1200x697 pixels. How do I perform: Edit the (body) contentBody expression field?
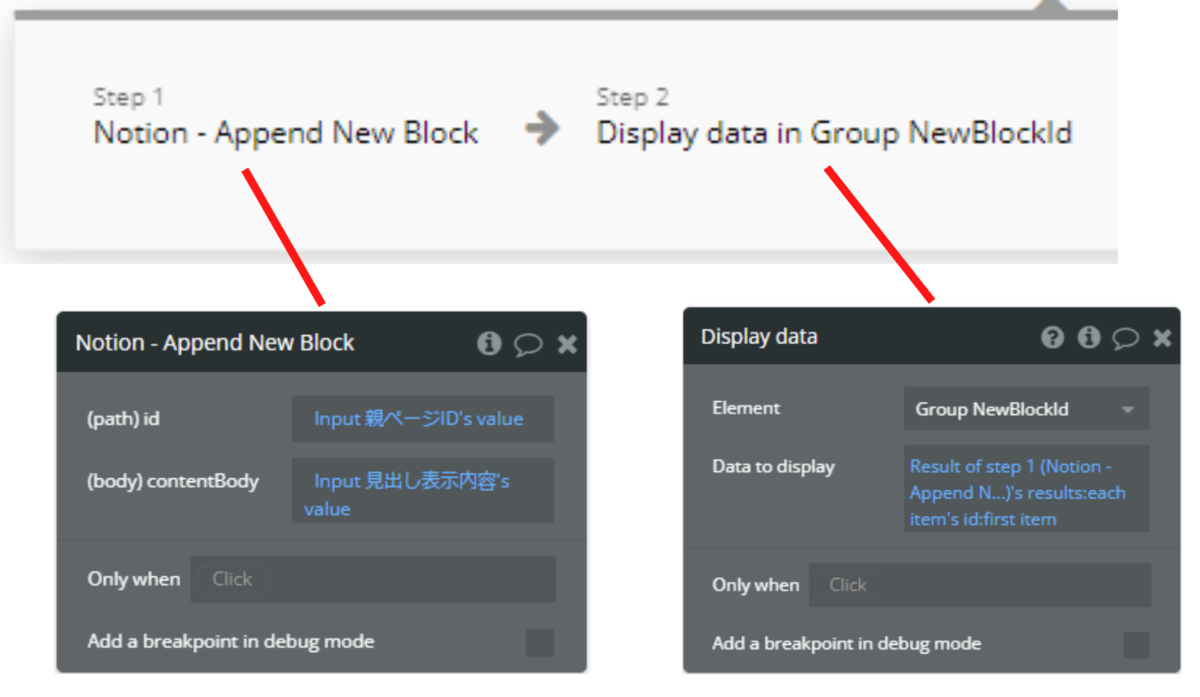423,490
